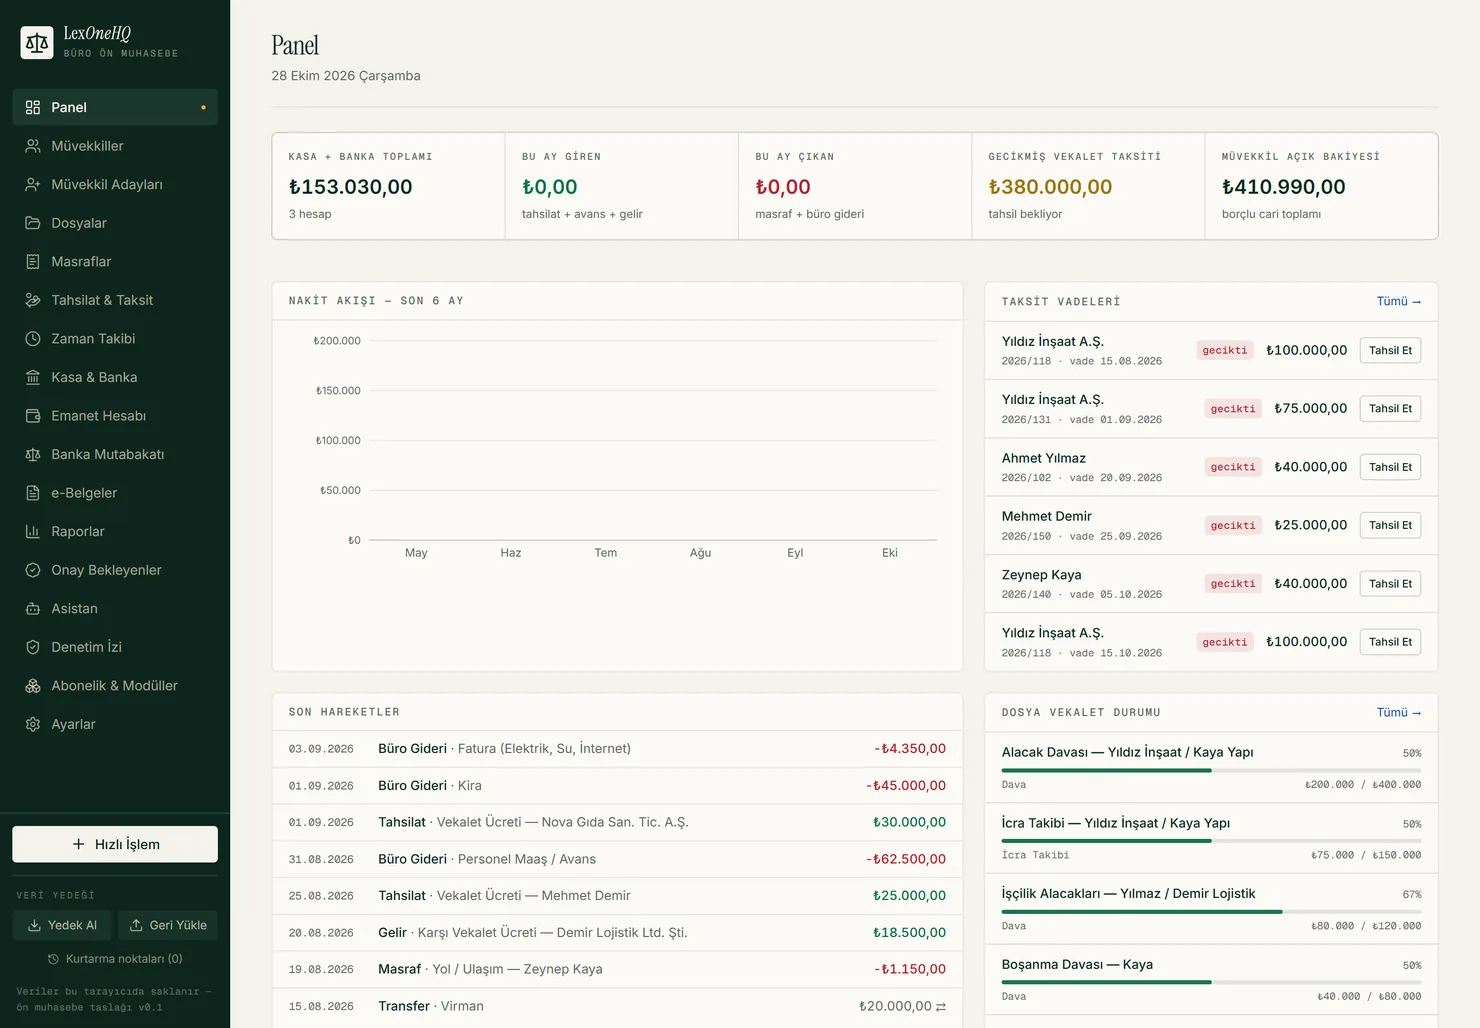1480x1028 pixels.
Task: Go to the Panel menu item
Action: tap(115, 107)
